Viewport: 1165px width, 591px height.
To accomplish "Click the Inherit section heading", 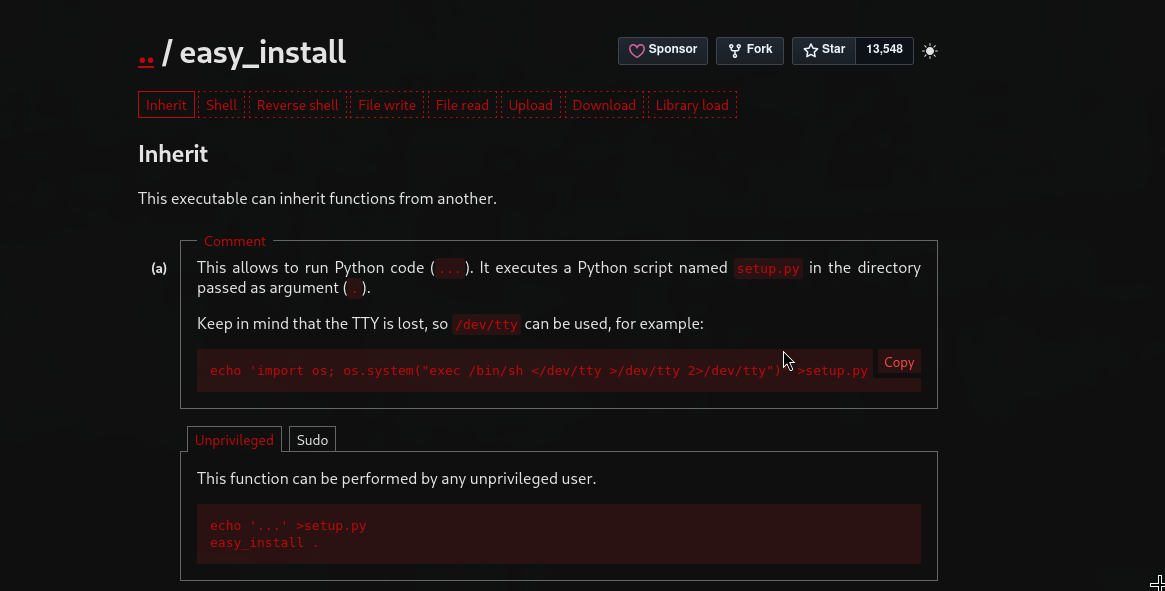I will [x=173, y=154].
